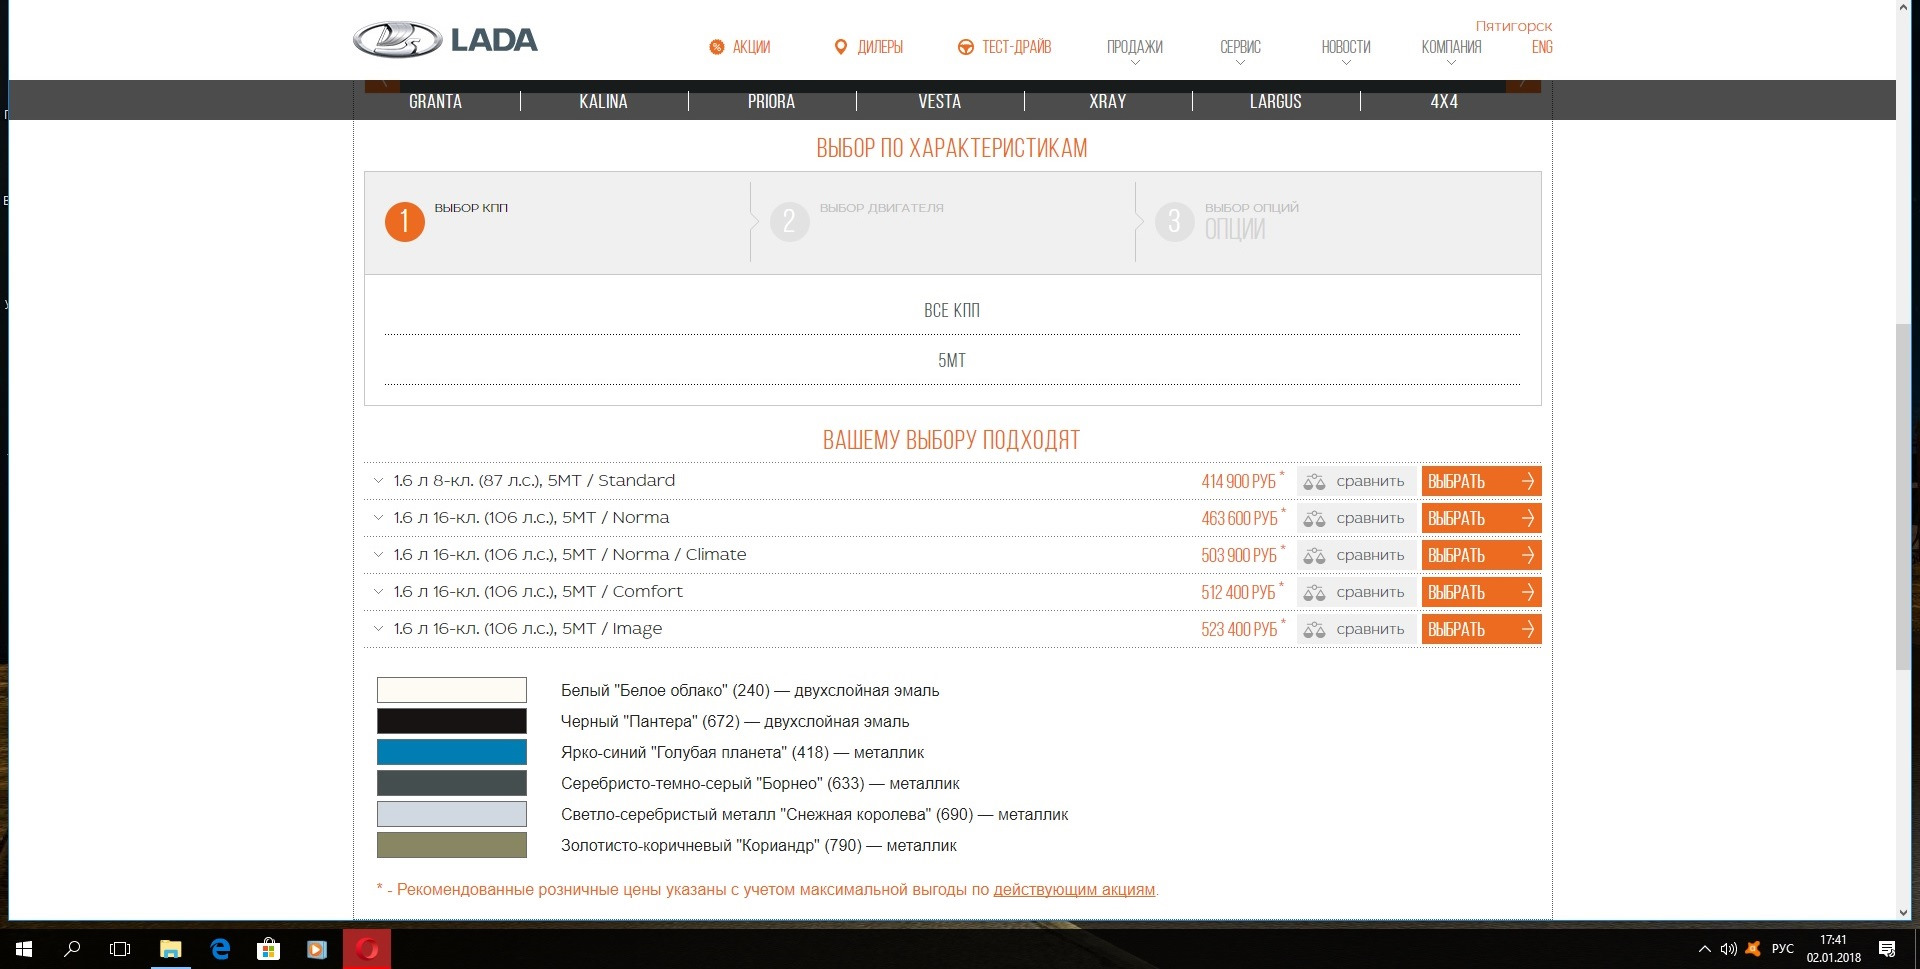This screenshot has height=969, width=1920.
Task: Click compare scales icon for Norma / Climate
Action: (1314, 556)
